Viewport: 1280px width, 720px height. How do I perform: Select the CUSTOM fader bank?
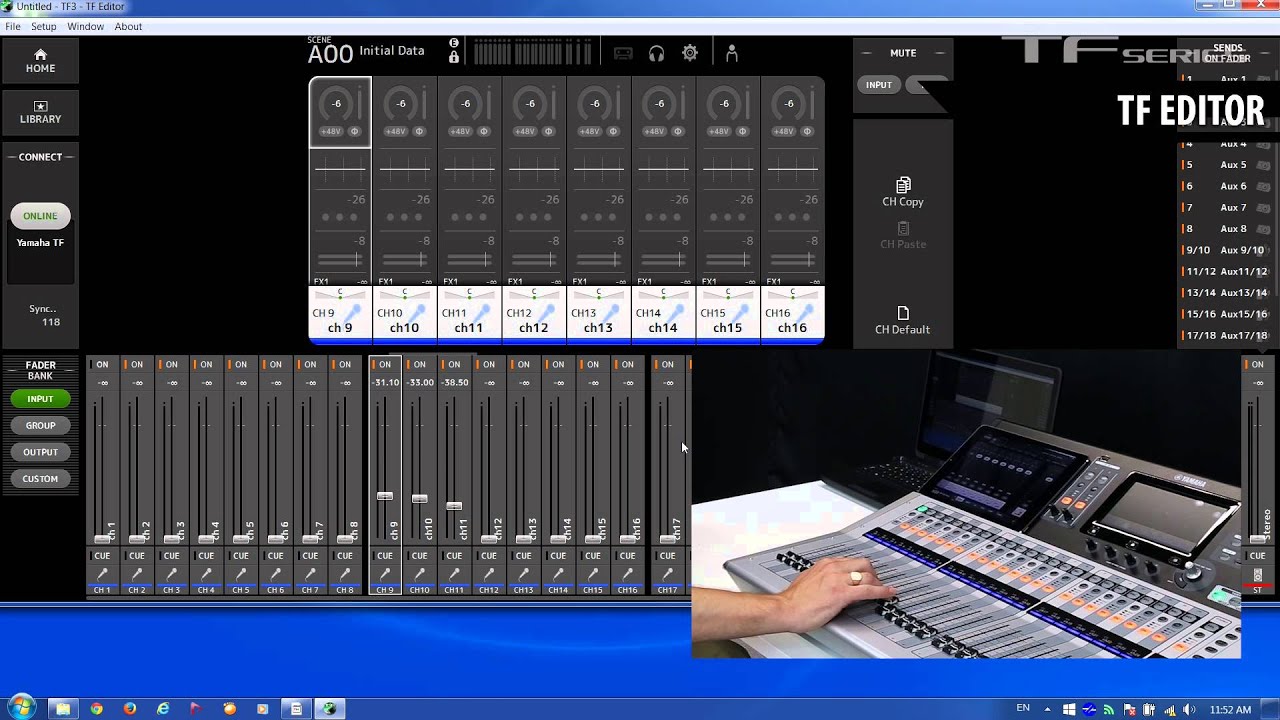[40, 479]
